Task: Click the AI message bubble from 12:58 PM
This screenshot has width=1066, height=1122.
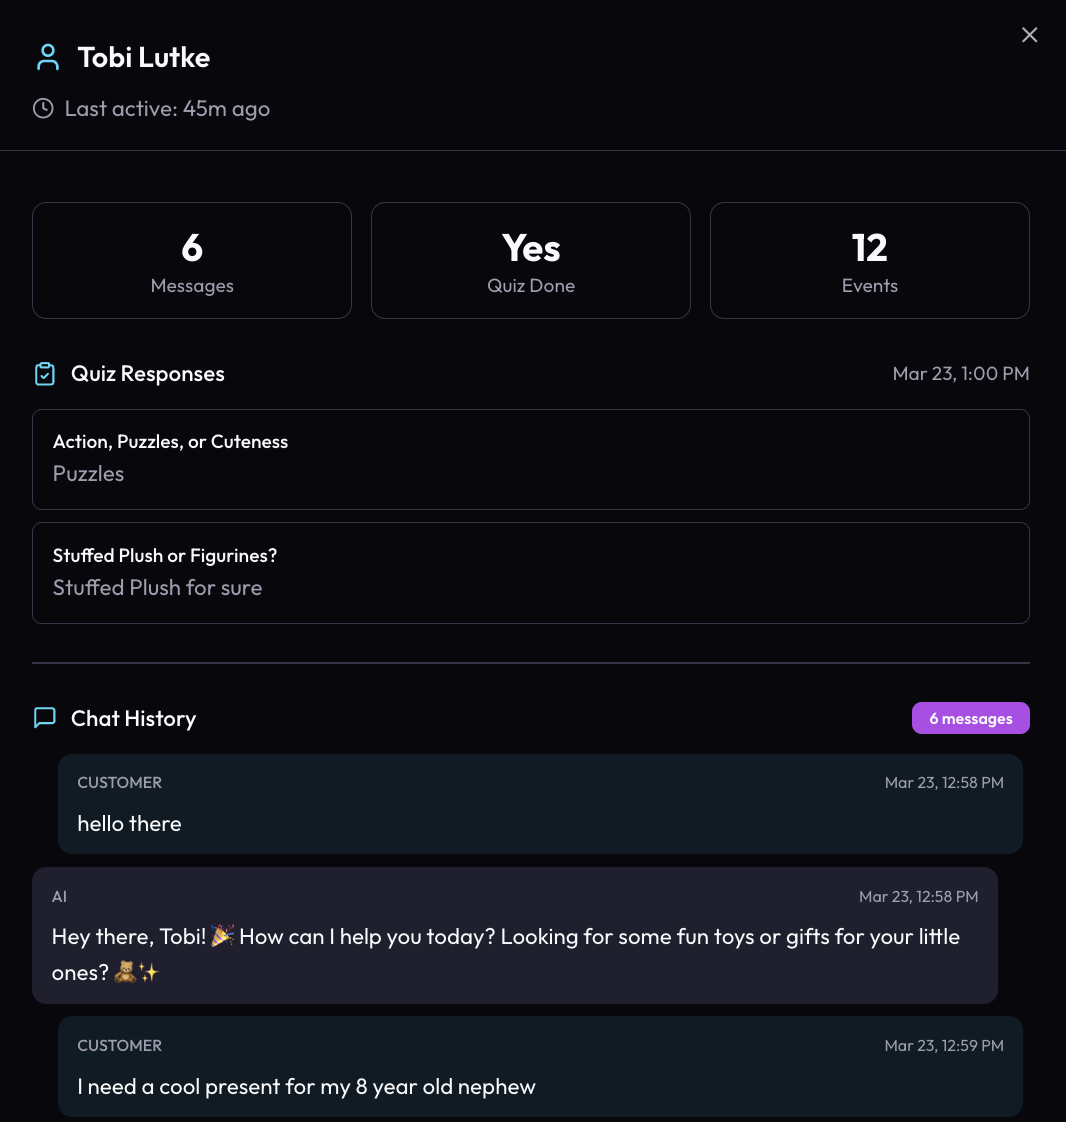Action: pyautogui.click(x=516, y=936)
